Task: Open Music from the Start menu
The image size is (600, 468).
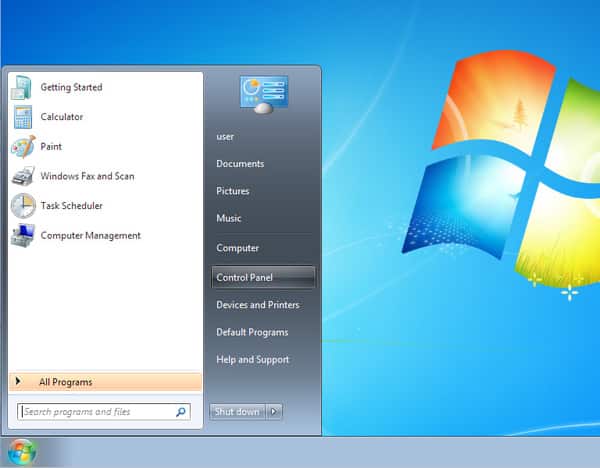Action: click(x=229, y=218)
